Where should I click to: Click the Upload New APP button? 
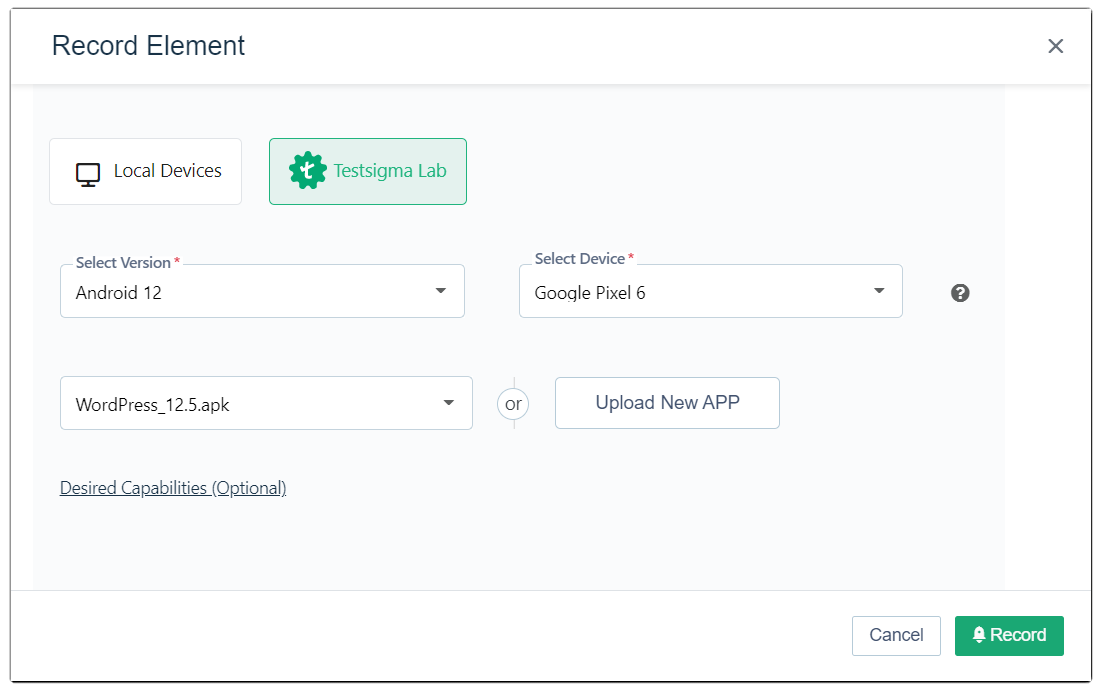(667, 403)
